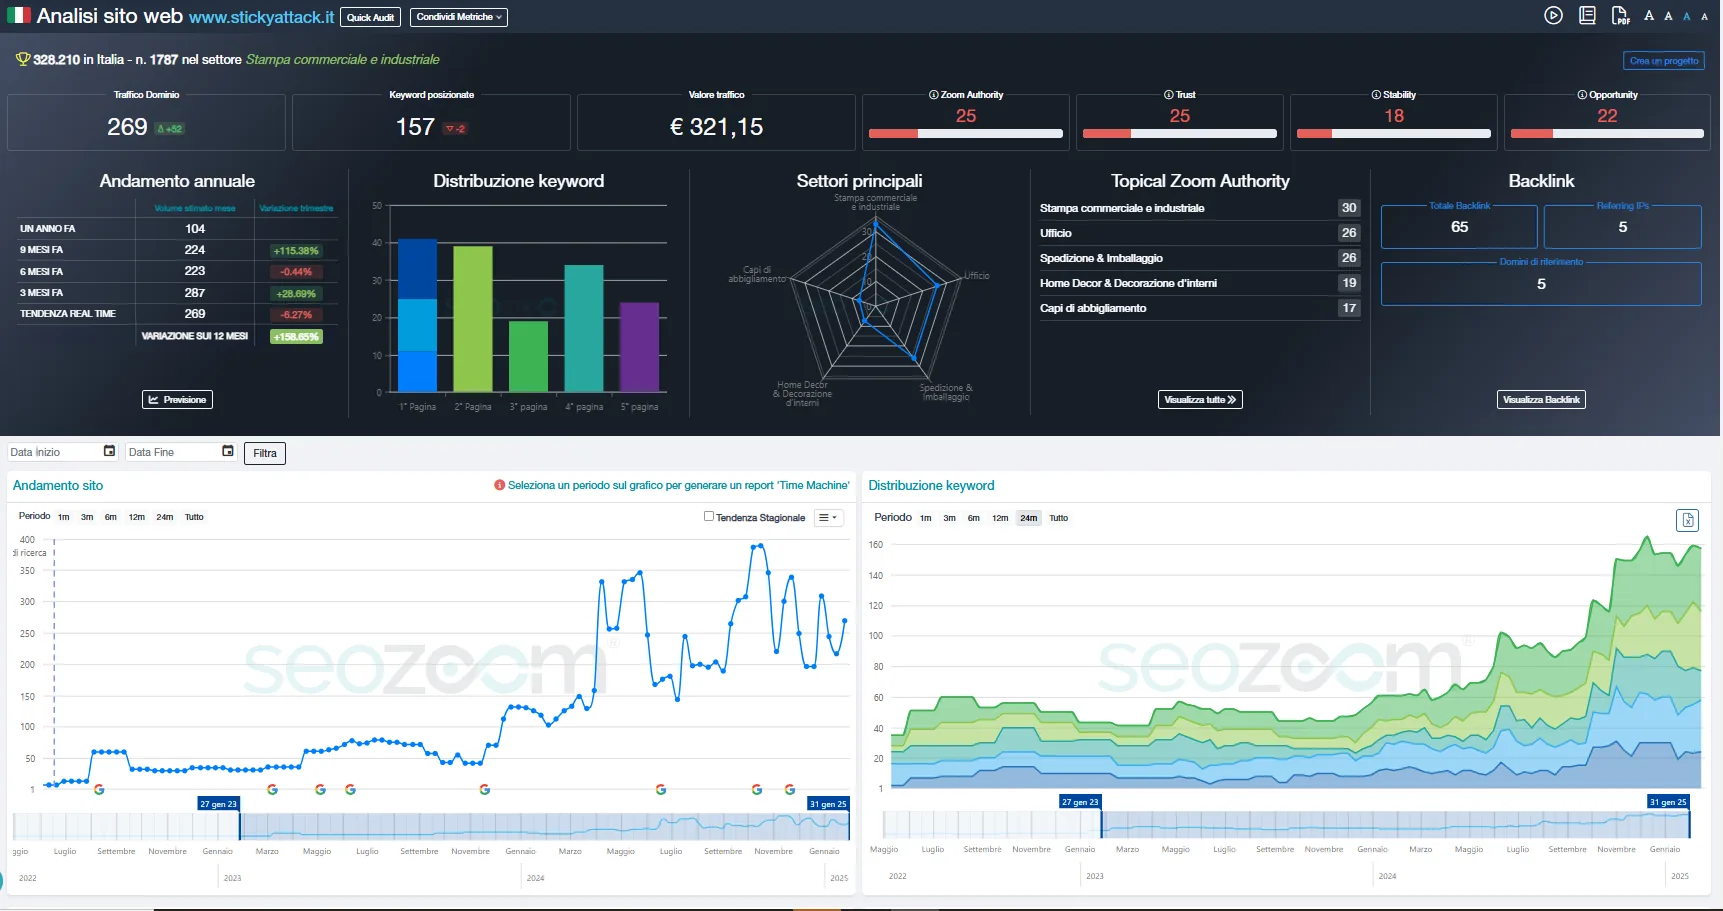
Task: Open the guide book icon
Action: (1587, 15)
